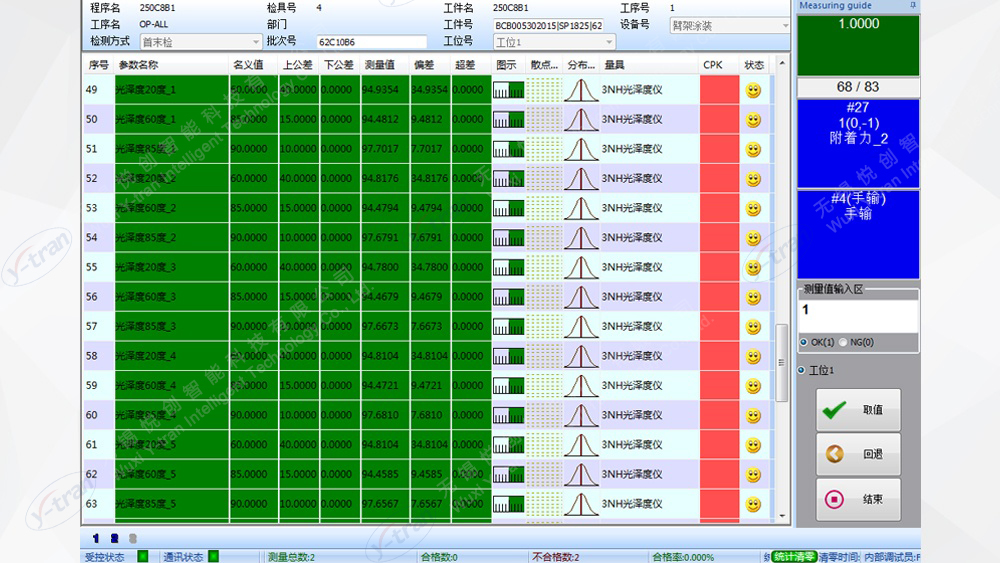
Task: Click the 批次号 input field
Action: [x=370, y=42]
